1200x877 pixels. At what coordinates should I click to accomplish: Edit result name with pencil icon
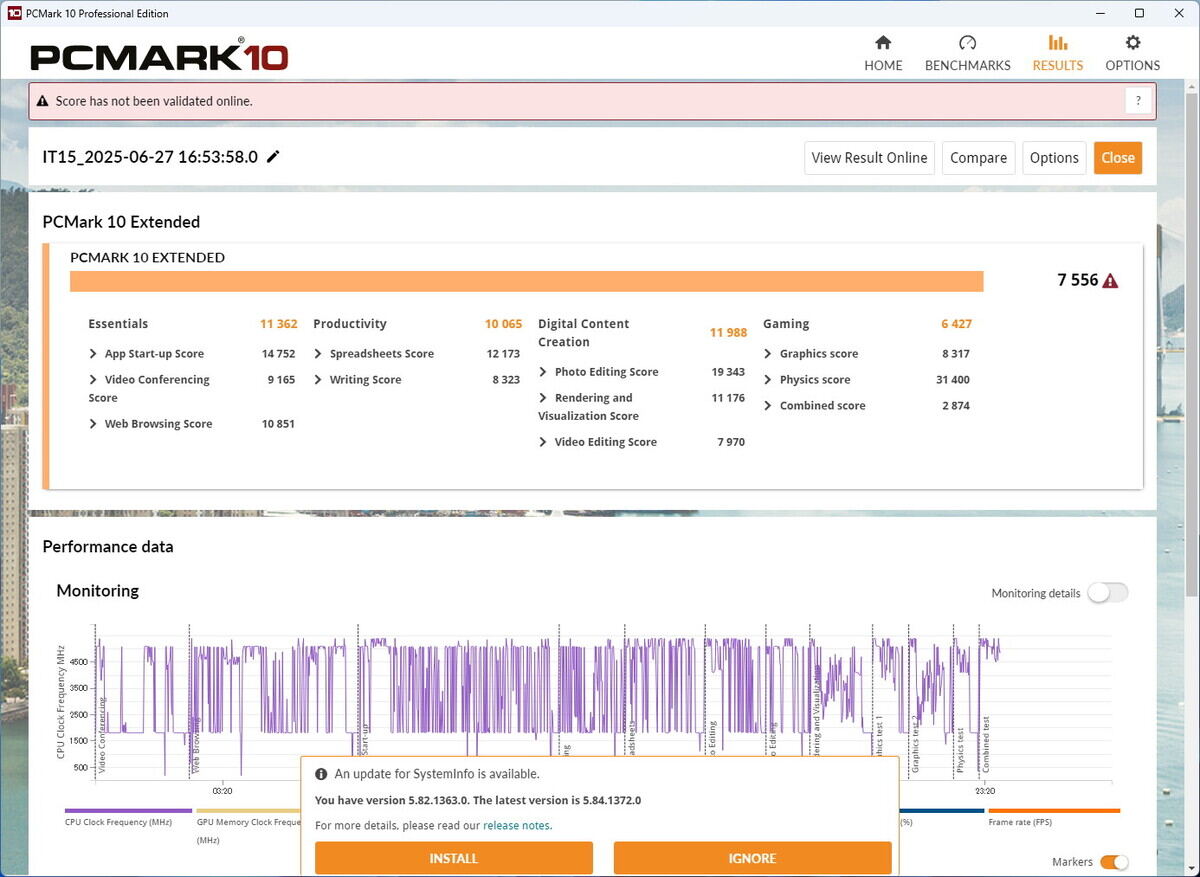point(273,157)
